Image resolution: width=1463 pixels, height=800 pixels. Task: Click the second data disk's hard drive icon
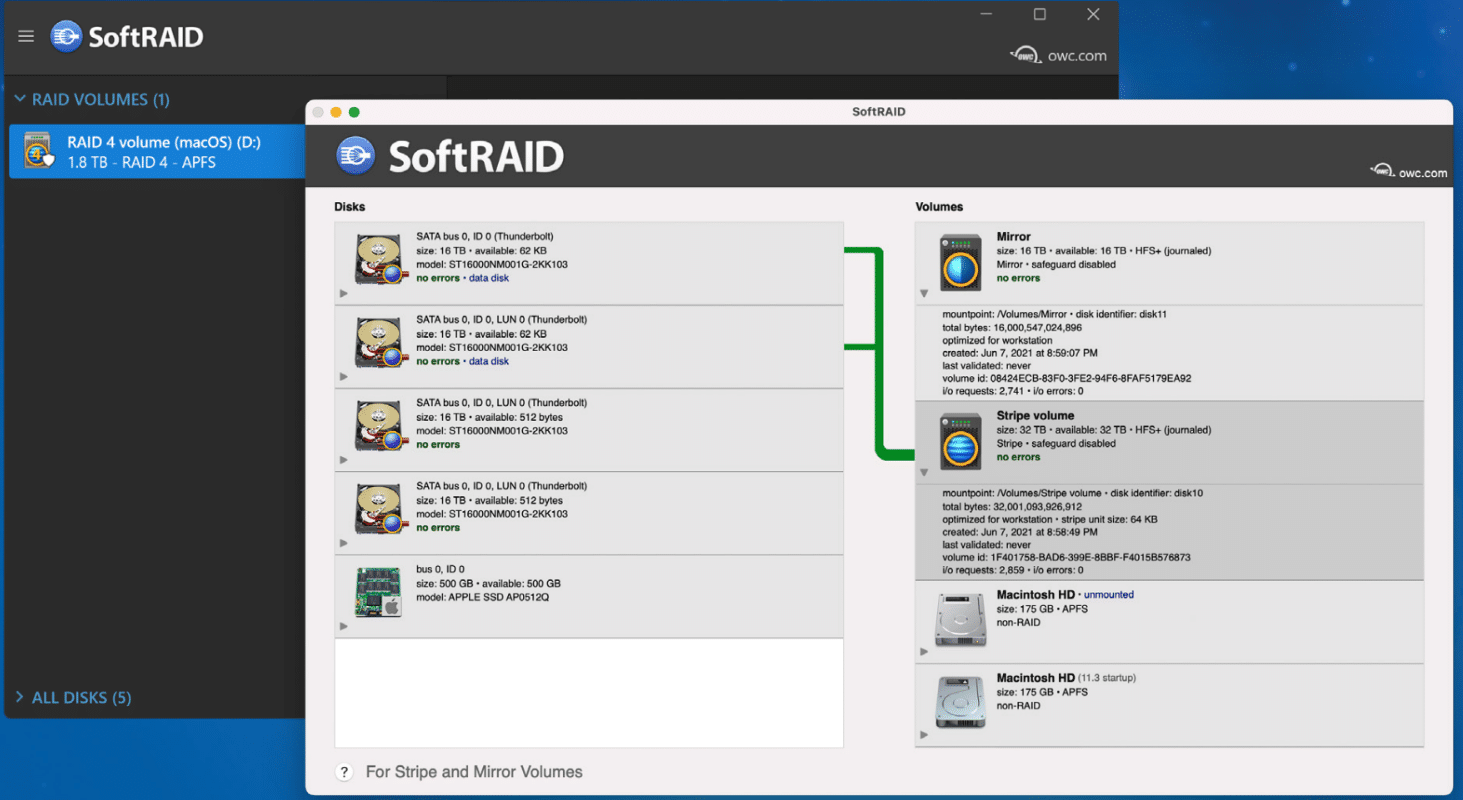click(x=379, y=343)
